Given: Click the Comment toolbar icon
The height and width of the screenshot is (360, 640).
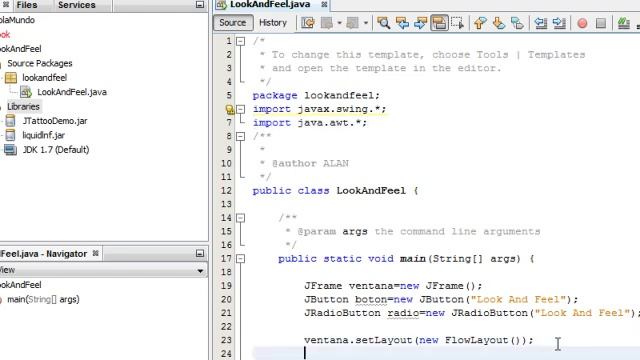Looking at the screenshot, I should (624, 23).
